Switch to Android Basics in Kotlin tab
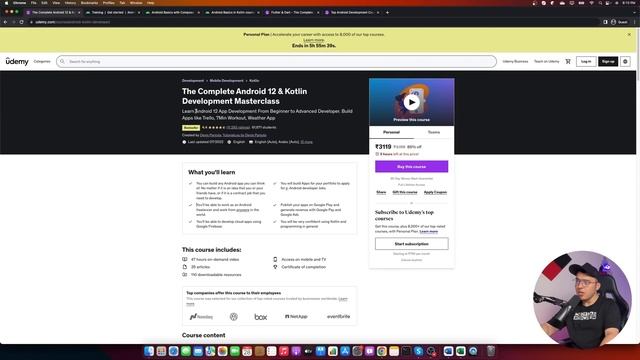The image size is (640, 360). [x=232, y=13]
